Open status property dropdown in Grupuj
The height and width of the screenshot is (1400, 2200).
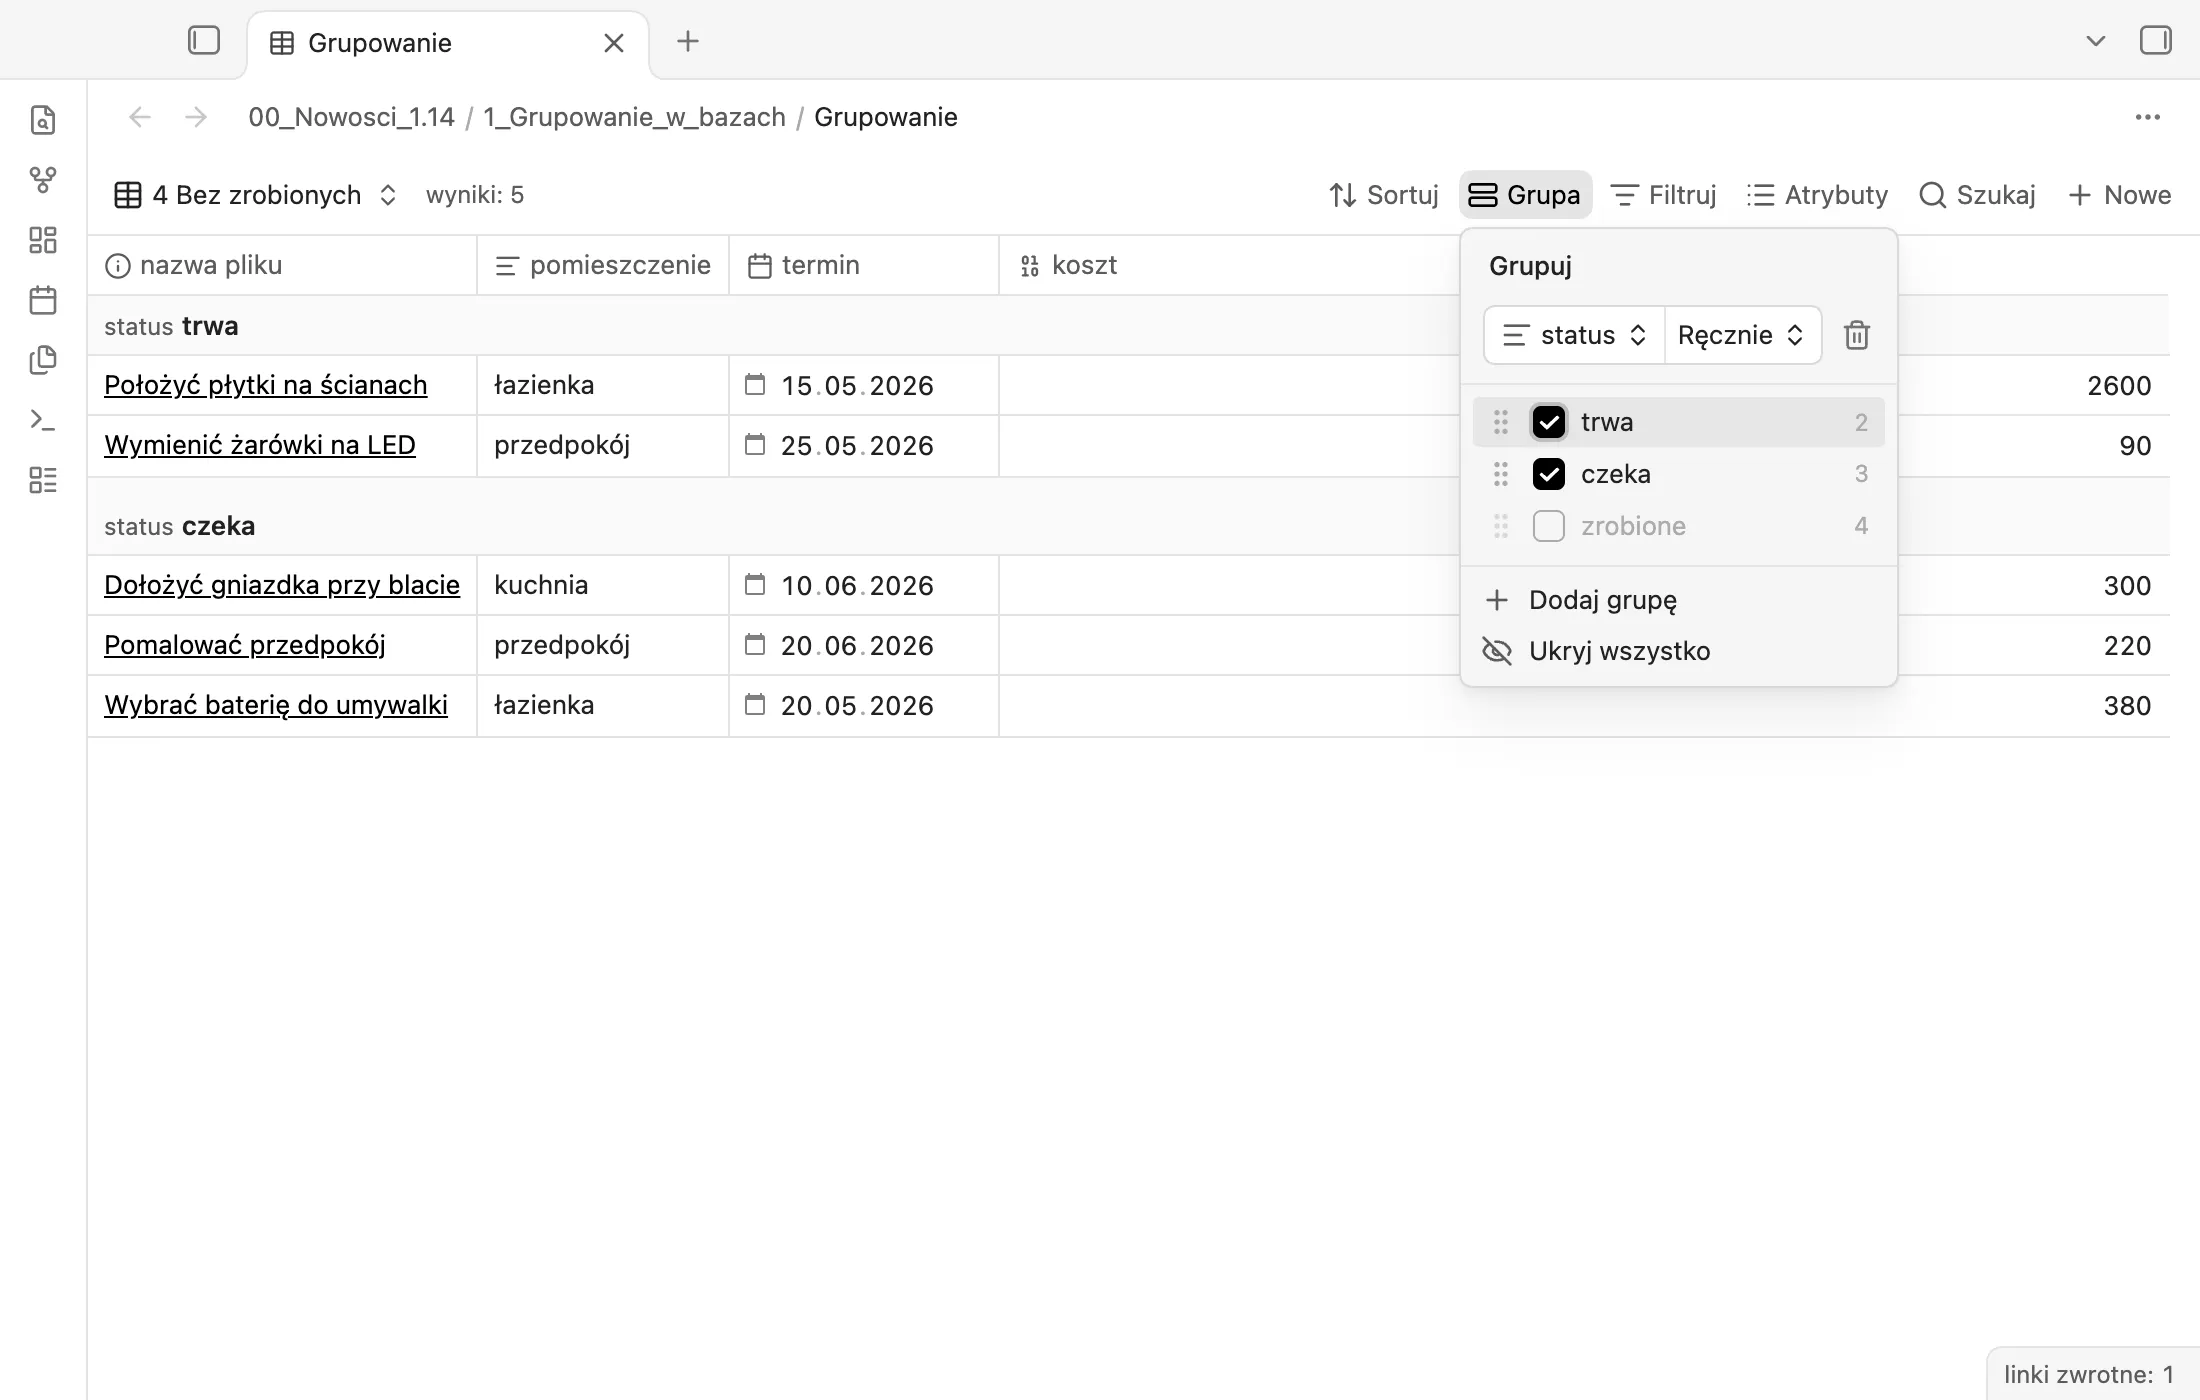tap(1574, 335)
